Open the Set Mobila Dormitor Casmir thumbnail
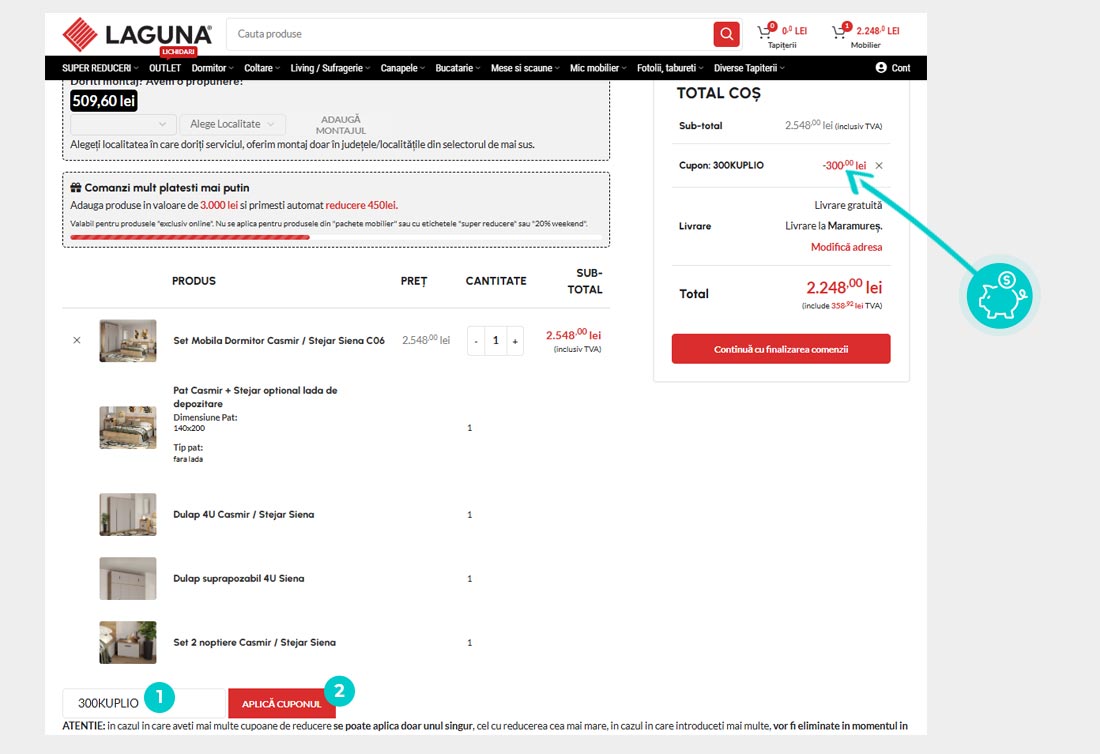The height and width of the screenshot is (754, 1100). click(x=128, y=341)
